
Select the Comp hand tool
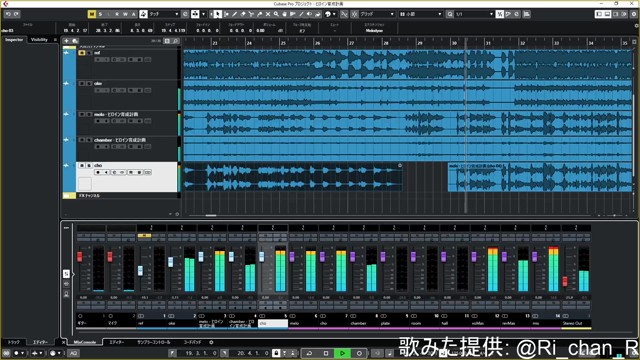(284, 14)
